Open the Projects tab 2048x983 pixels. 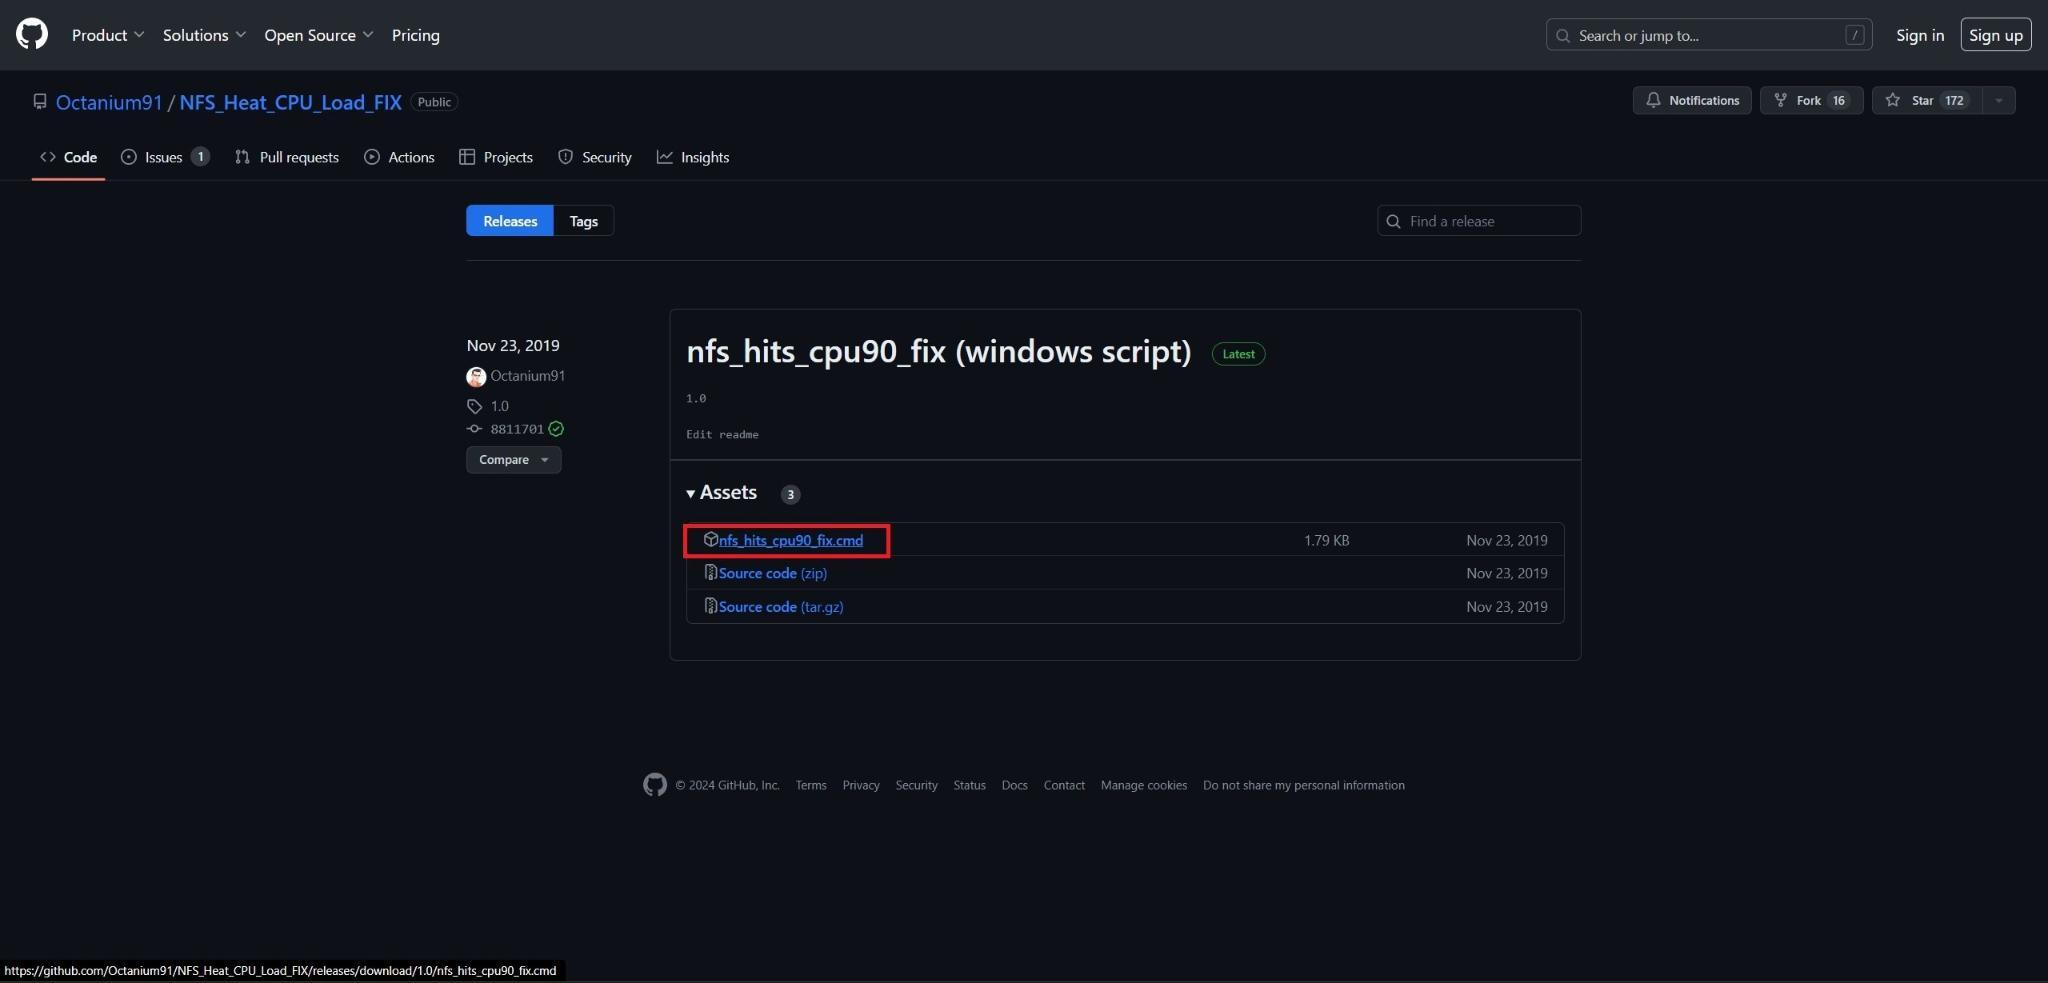tap(496, 157)
